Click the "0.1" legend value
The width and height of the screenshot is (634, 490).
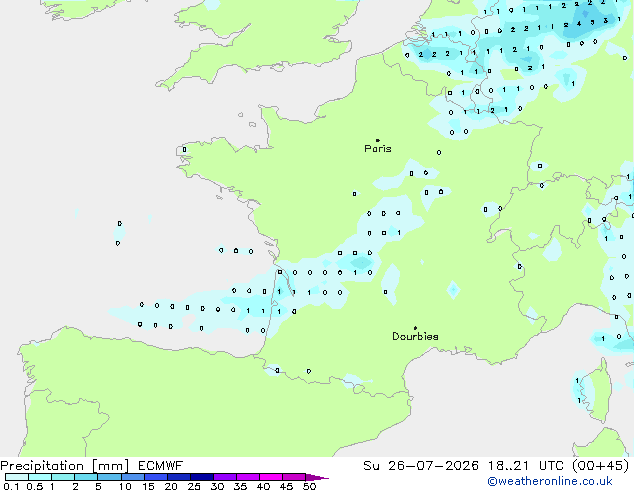pos(11,486)
